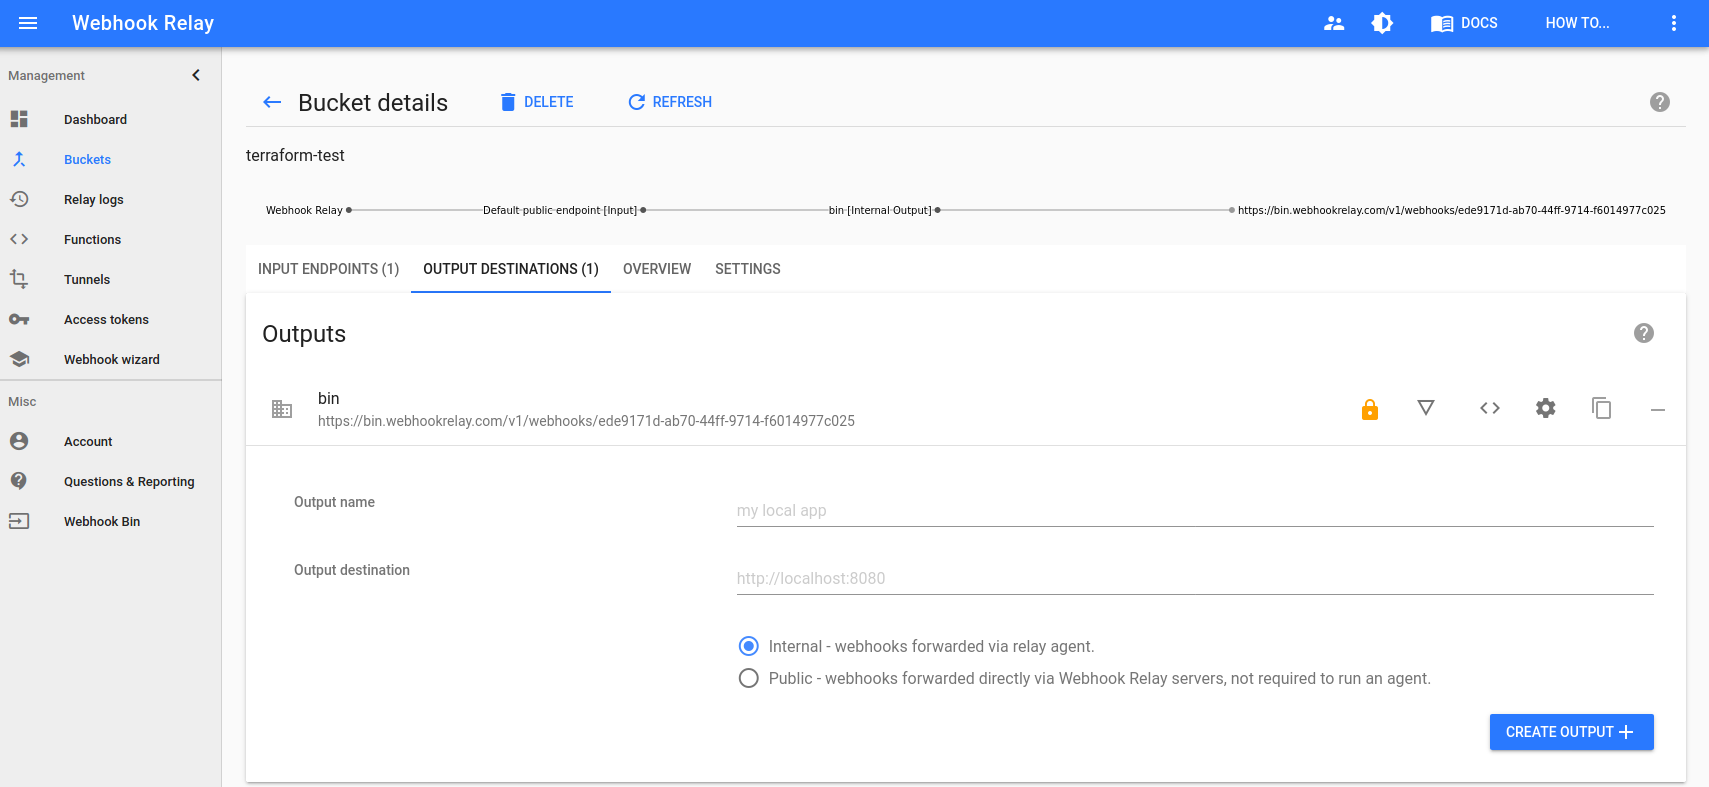The width and height of the screenshot is (1709, 787).
Task: Click the Buckets merge icon
Action: (x=19, y=159)
